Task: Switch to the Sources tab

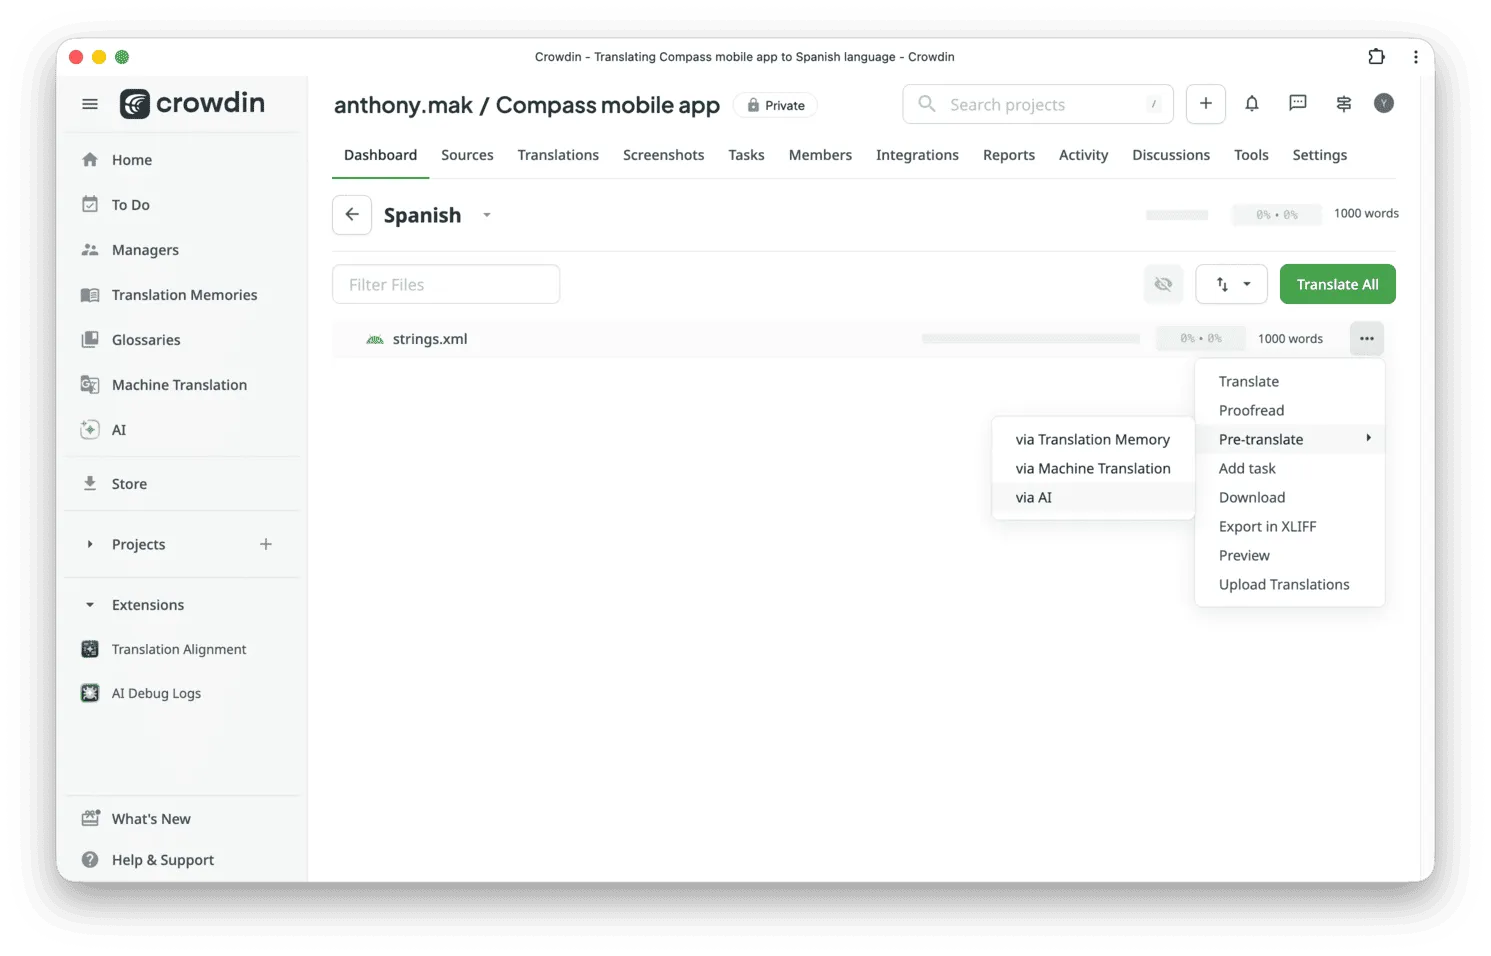Action: pyautogui.click(x=467, y=155)
